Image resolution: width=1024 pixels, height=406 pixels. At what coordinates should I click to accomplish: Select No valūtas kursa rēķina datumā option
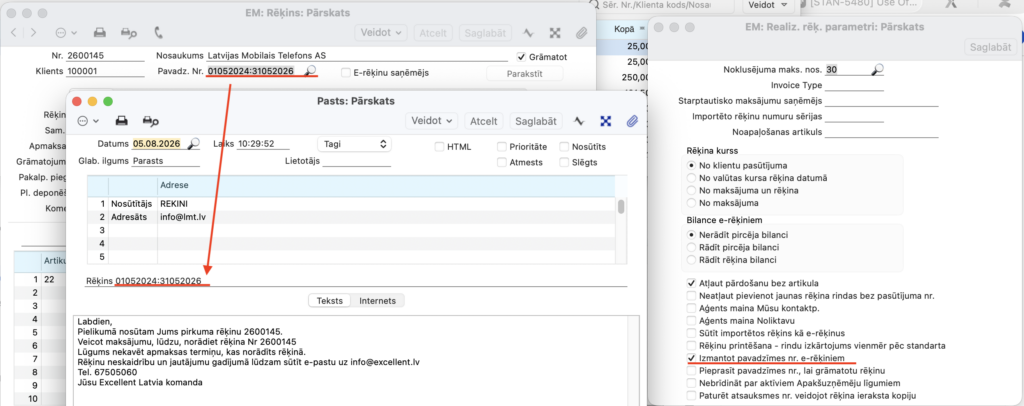692,178
